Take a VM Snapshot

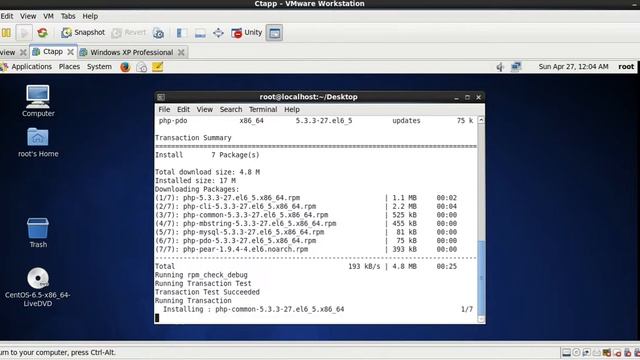coord(83,33)
